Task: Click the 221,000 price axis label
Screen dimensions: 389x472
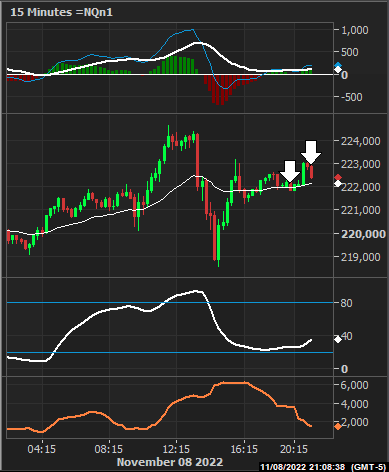Action: pos(360,210)
